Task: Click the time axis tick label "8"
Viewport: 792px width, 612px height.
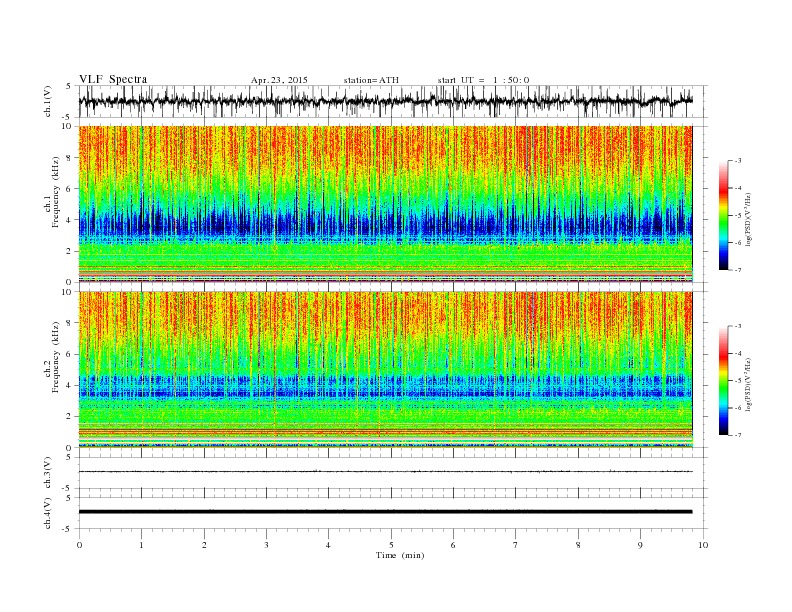Action: 578,545
